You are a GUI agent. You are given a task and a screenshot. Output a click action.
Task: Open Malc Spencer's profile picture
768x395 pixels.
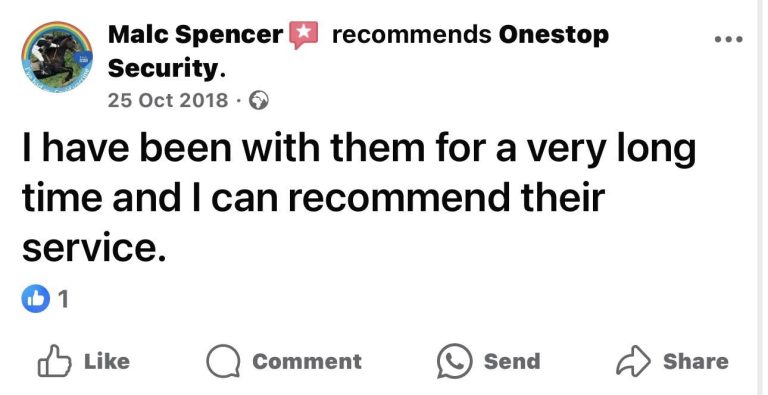(57, 56)
